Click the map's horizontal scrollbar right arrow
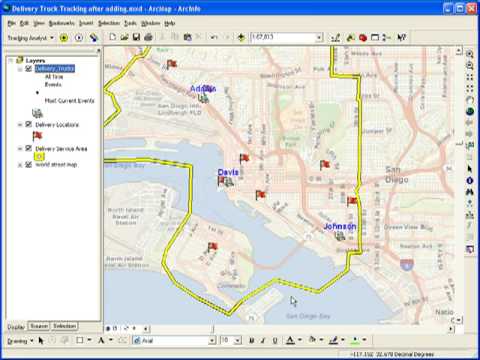480x360 pixels. [x=451, y=329]
